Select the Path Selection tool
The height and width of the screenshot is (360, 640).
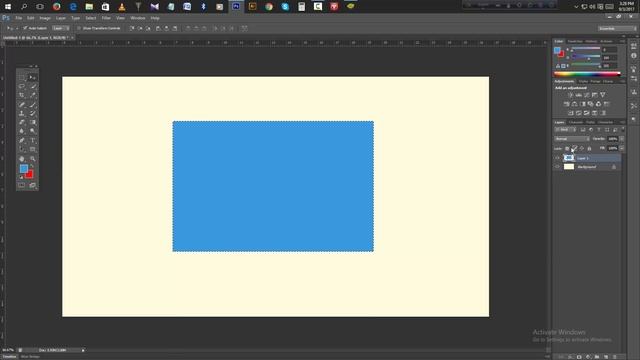tap(22, 149)
